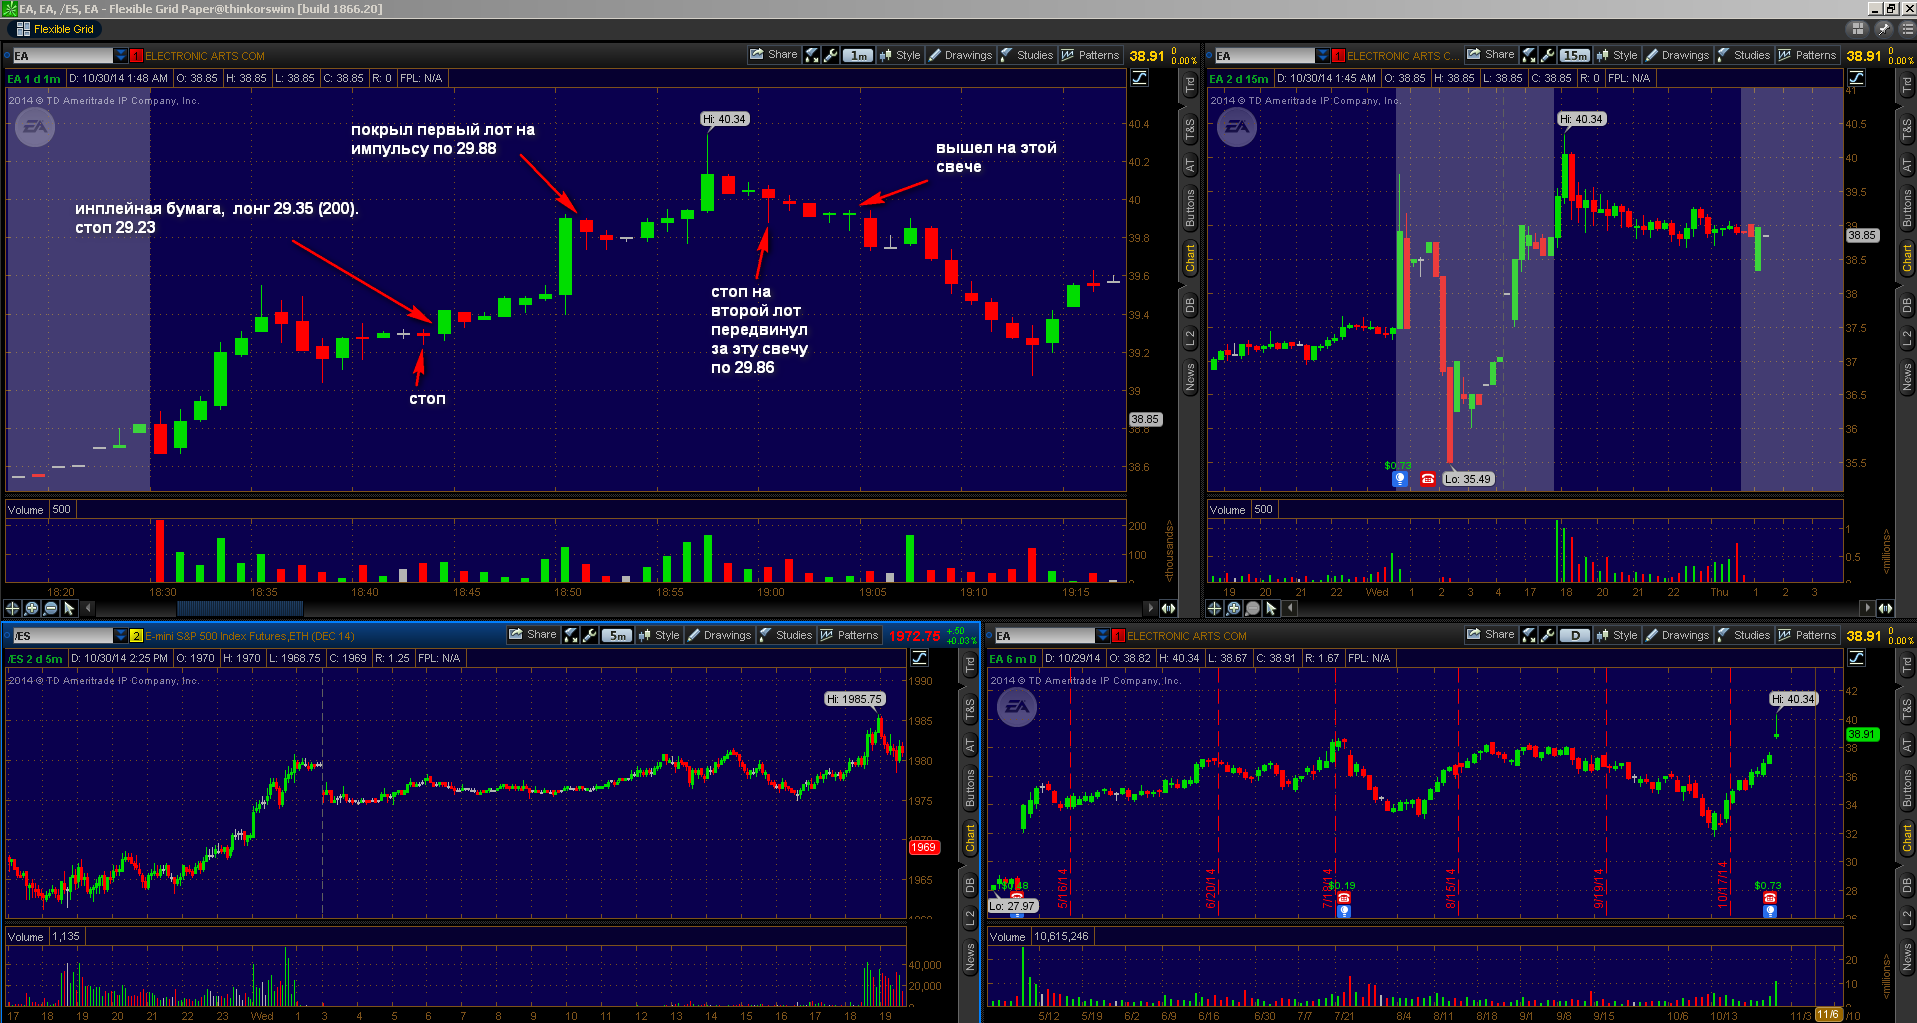Toggle price scale icon in the /ES chart
The image size is (1917, 1023).
tap(919, 658)
